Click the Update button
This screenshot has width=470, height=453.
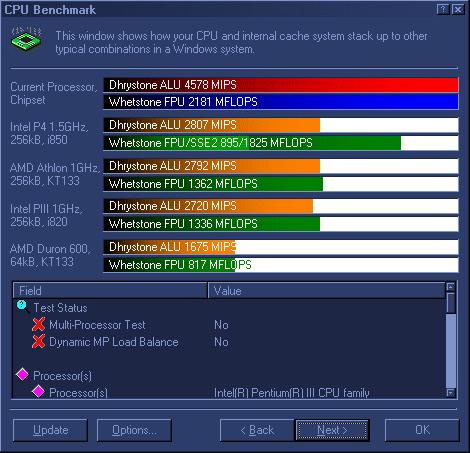point(50,430)
